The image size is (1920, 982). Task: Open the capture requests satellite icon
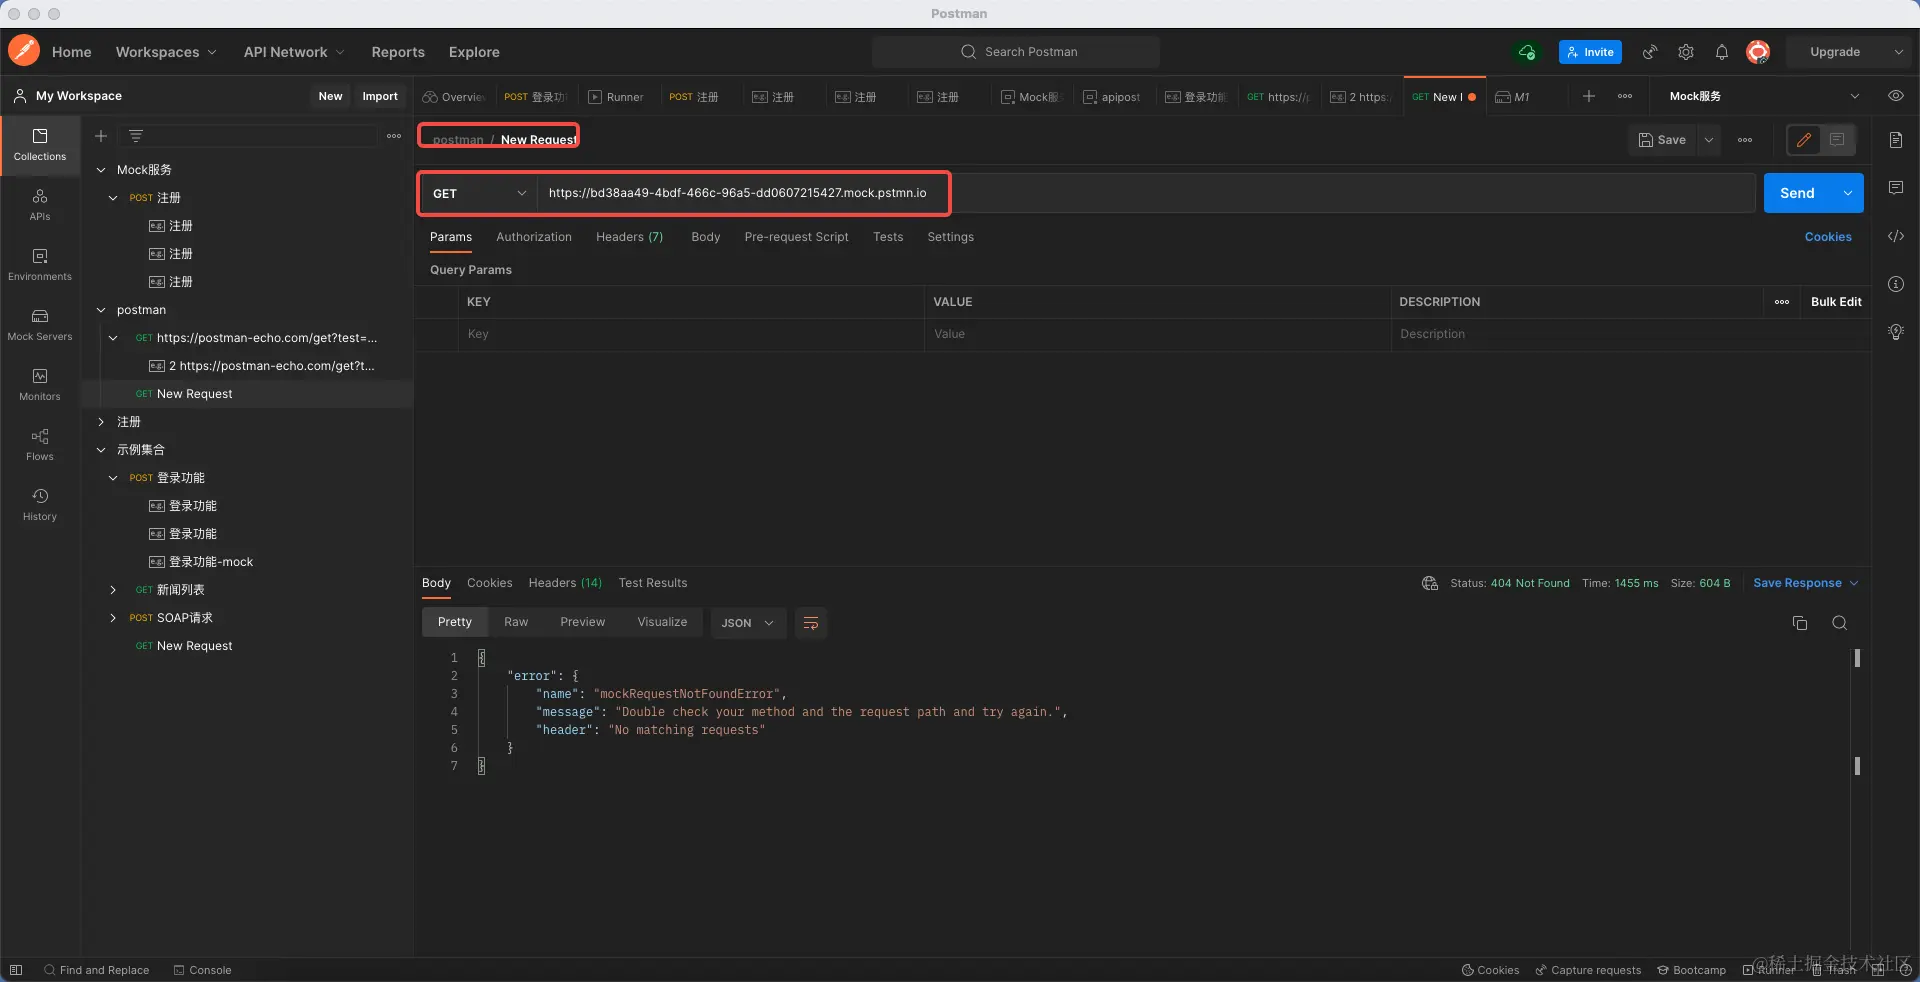pyautogui.click(x=1650, y=52)
